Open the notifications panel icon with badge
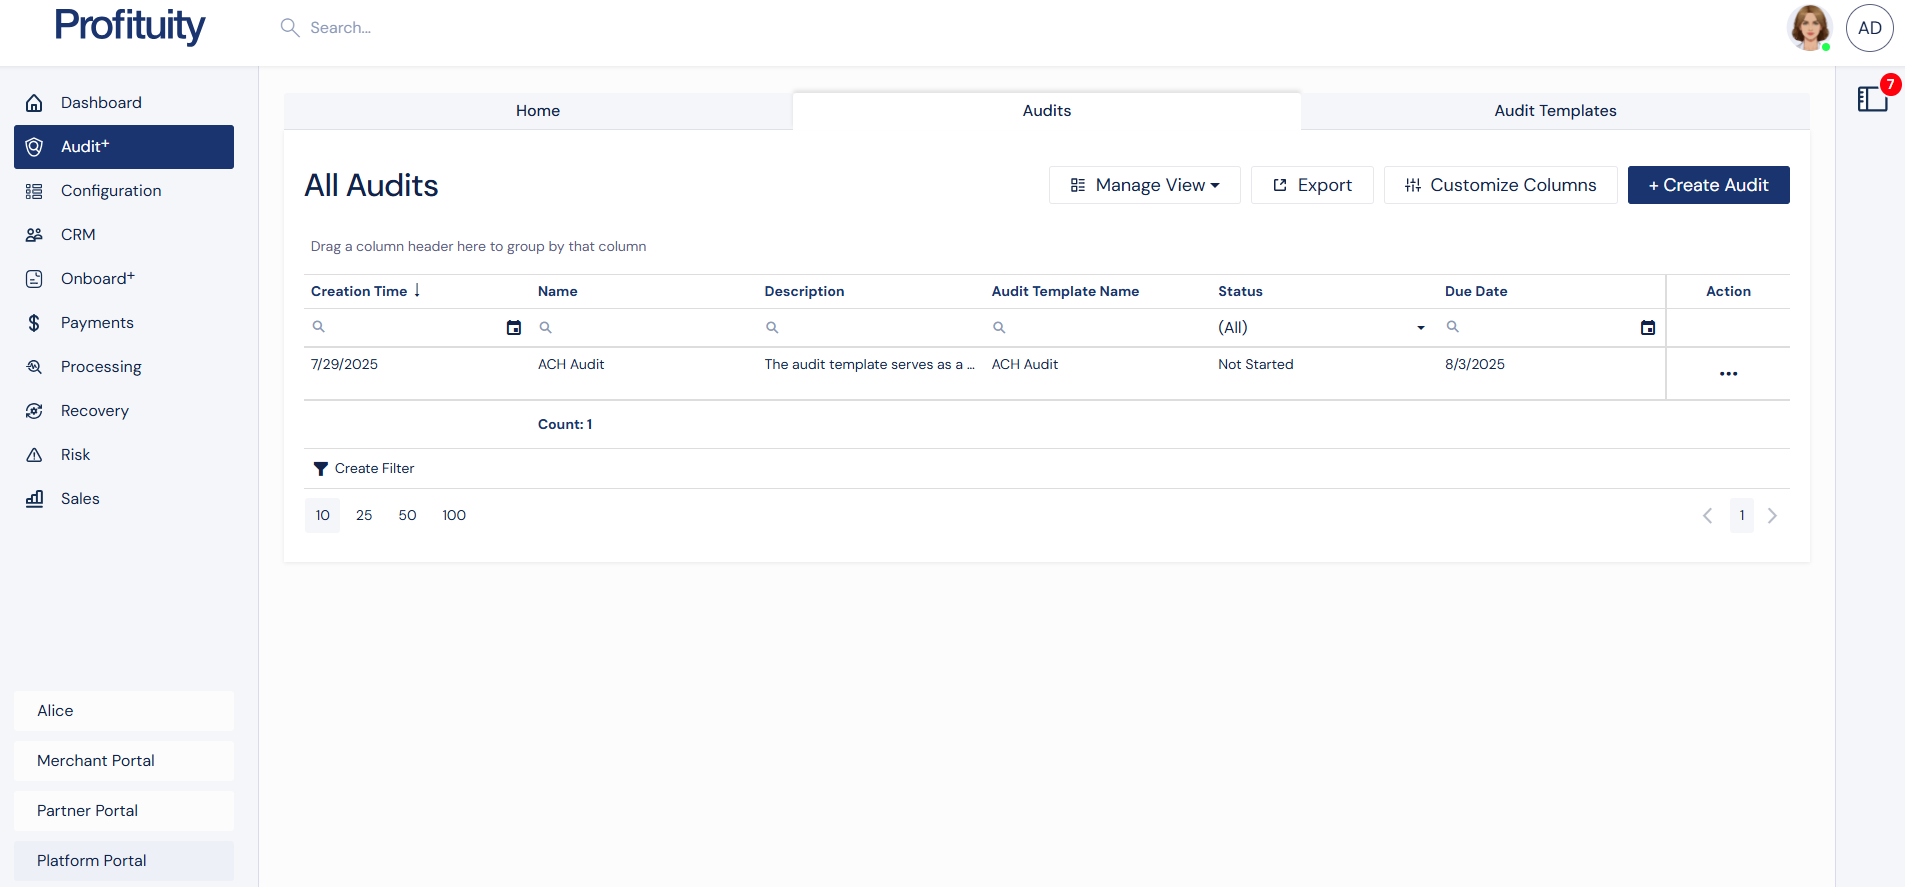 click(1872, 98)
